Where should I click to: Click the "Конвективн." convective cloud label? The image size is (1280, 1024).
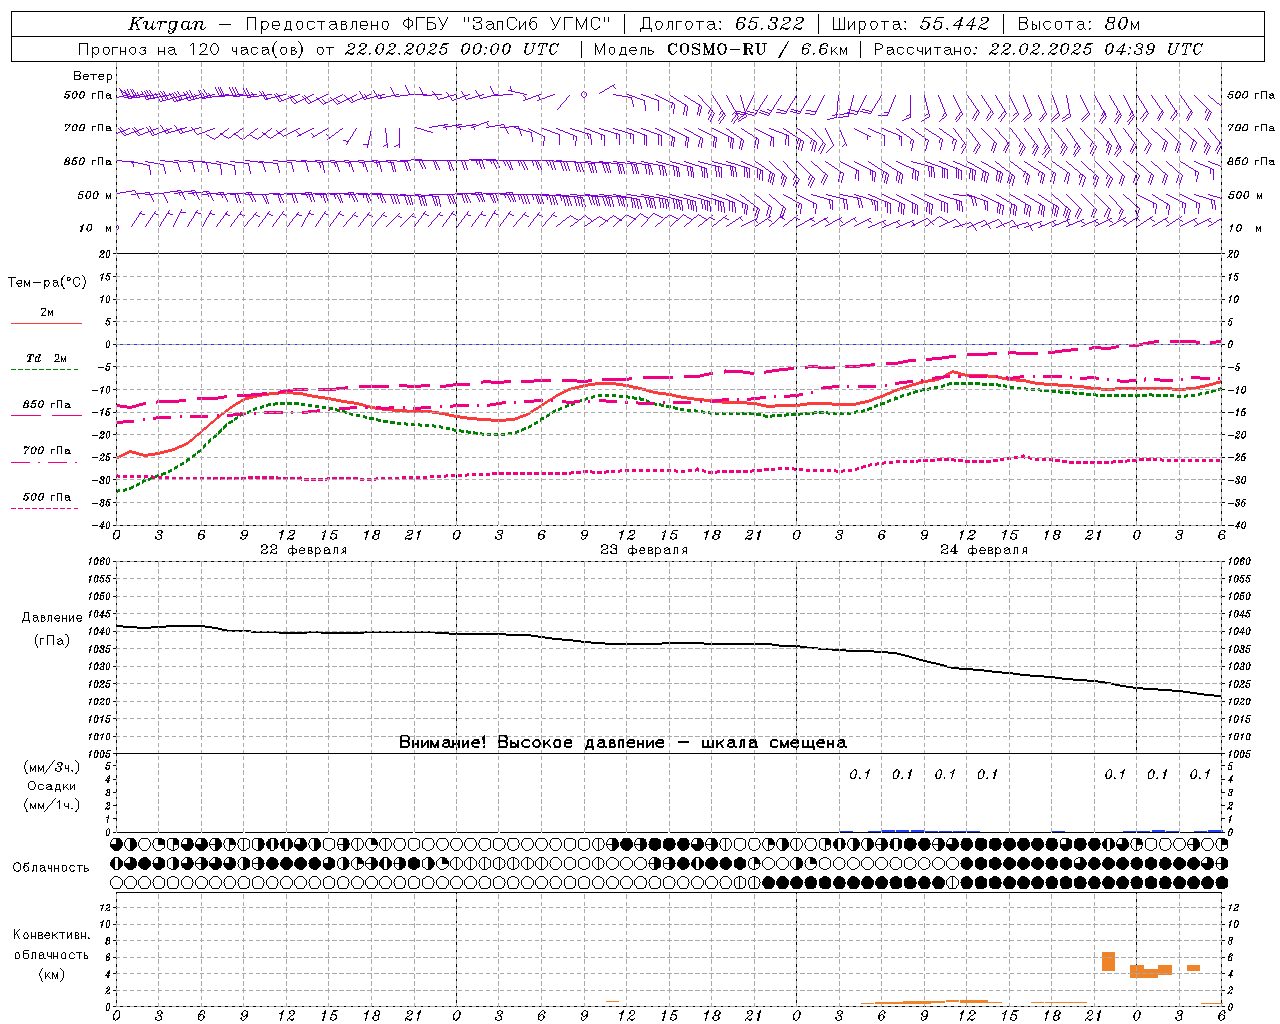coord(52,935)
